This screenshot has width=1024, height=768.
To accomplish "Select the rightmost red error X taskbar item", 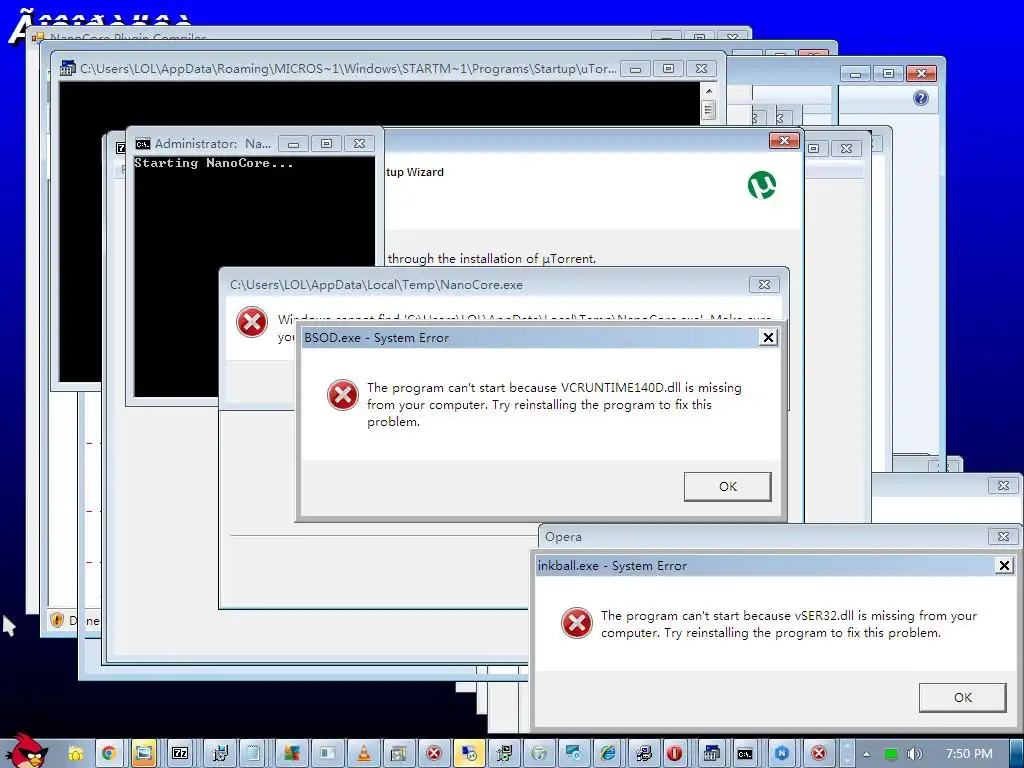I will point(819,754).
